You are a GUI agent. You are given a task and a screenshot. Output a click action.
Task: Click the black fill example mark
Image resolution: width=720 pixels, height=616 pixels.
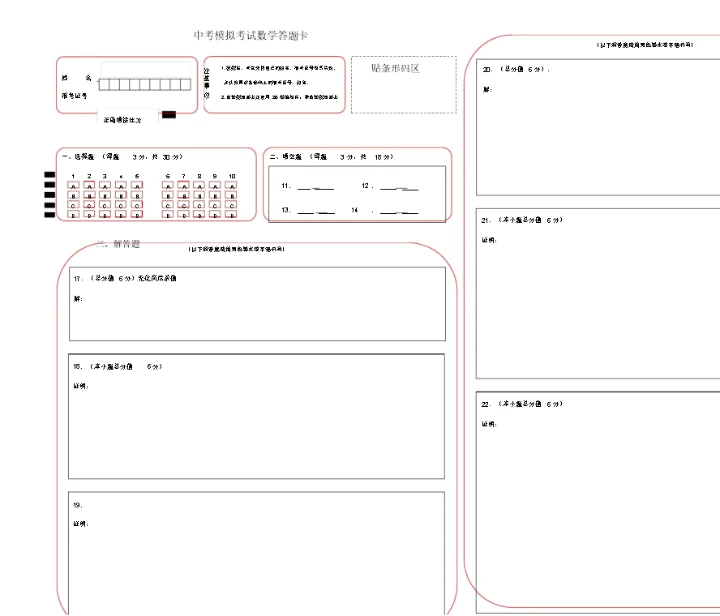(x=169, y=115)
